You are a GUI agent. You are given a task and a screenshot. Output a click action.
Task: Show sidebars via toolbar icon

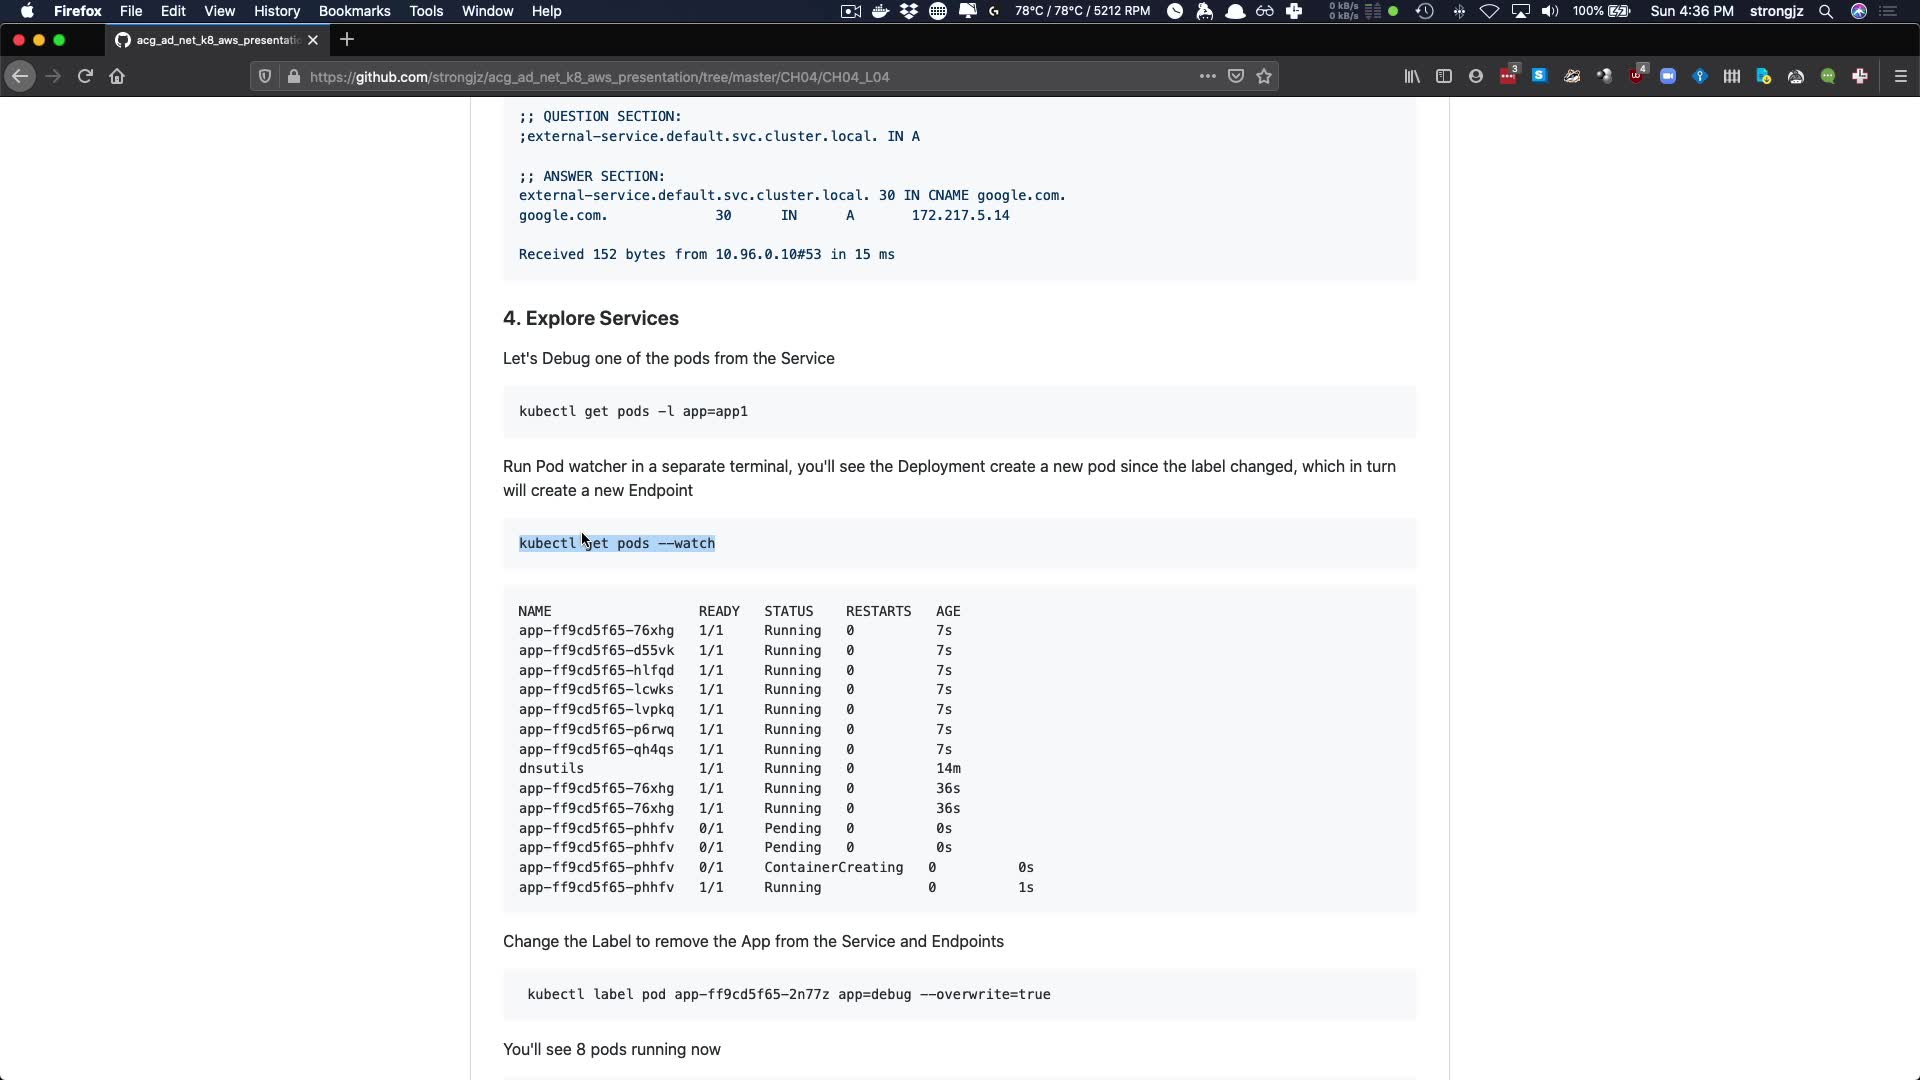tap(1443, 76)
